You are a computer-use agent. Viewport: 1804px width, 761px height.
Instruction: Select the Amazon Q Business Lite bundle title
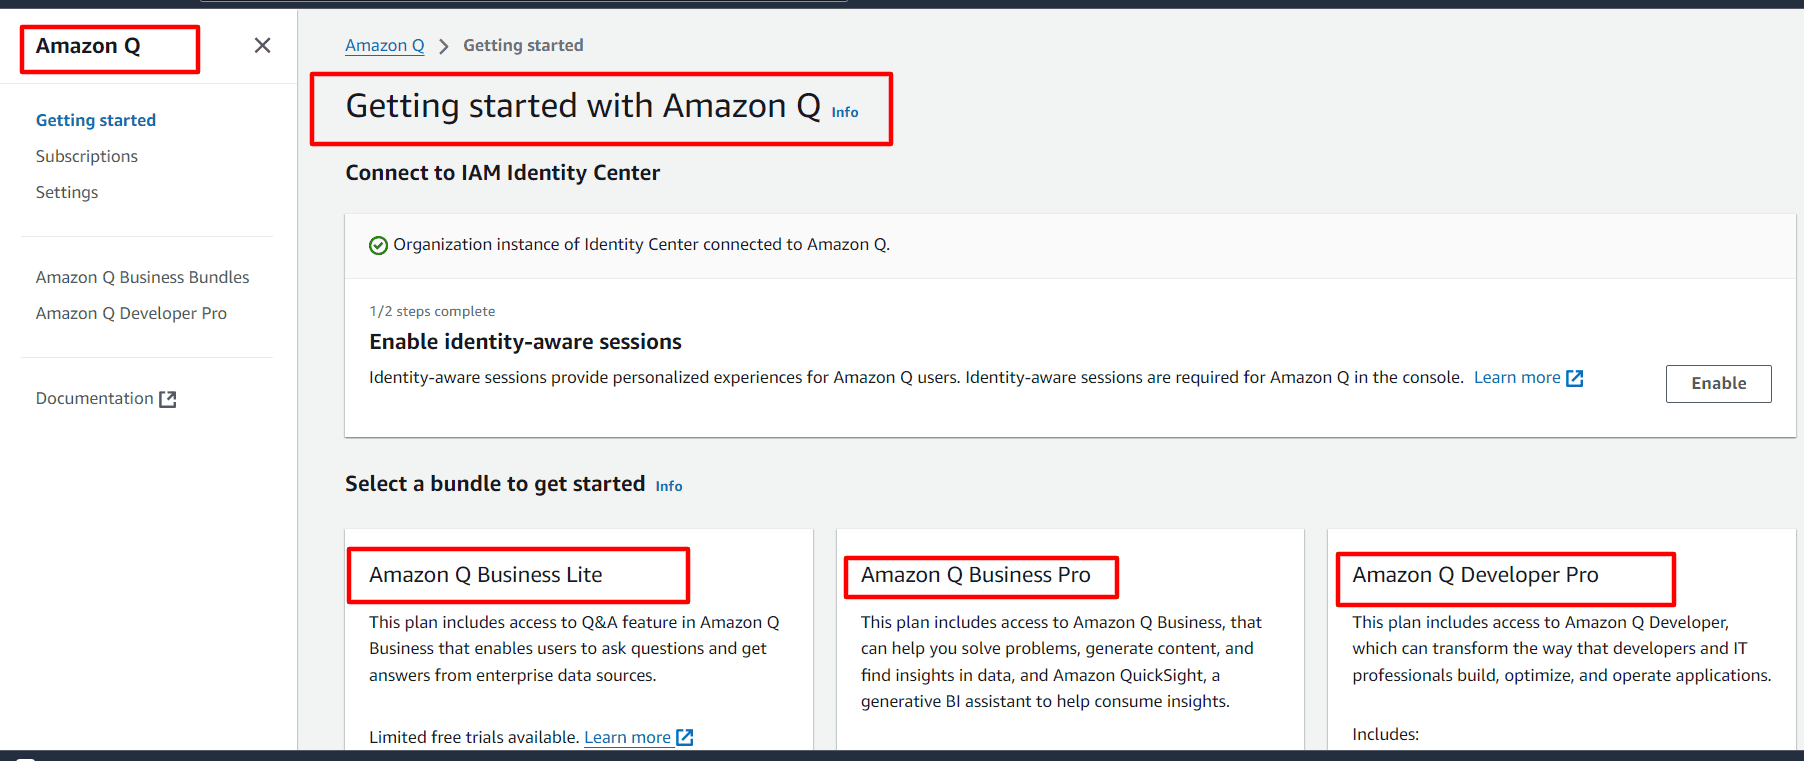[486, 575]
